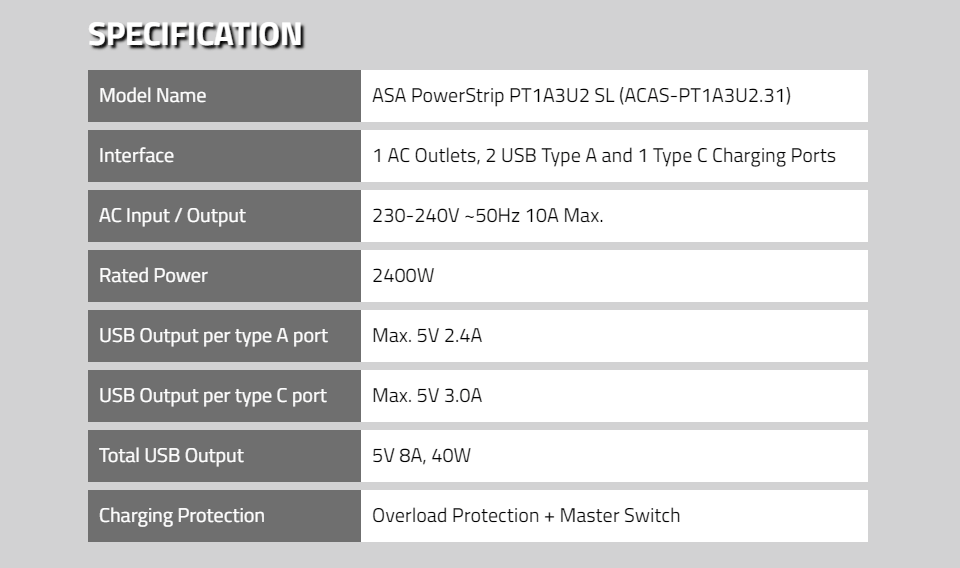The height and width of the screenshot is (568, 960).
Task: Click the 2400W rated power value
Action: point(403,275)
